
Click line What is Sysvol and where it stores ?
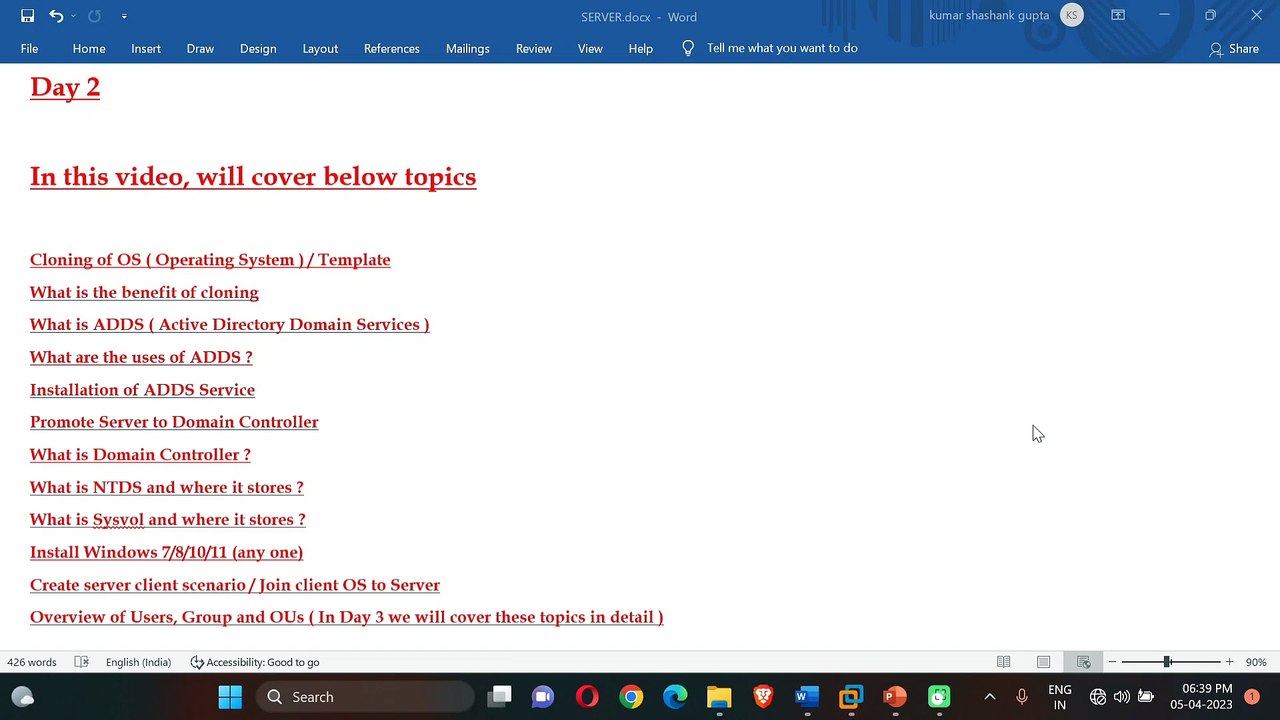(167, 520)
